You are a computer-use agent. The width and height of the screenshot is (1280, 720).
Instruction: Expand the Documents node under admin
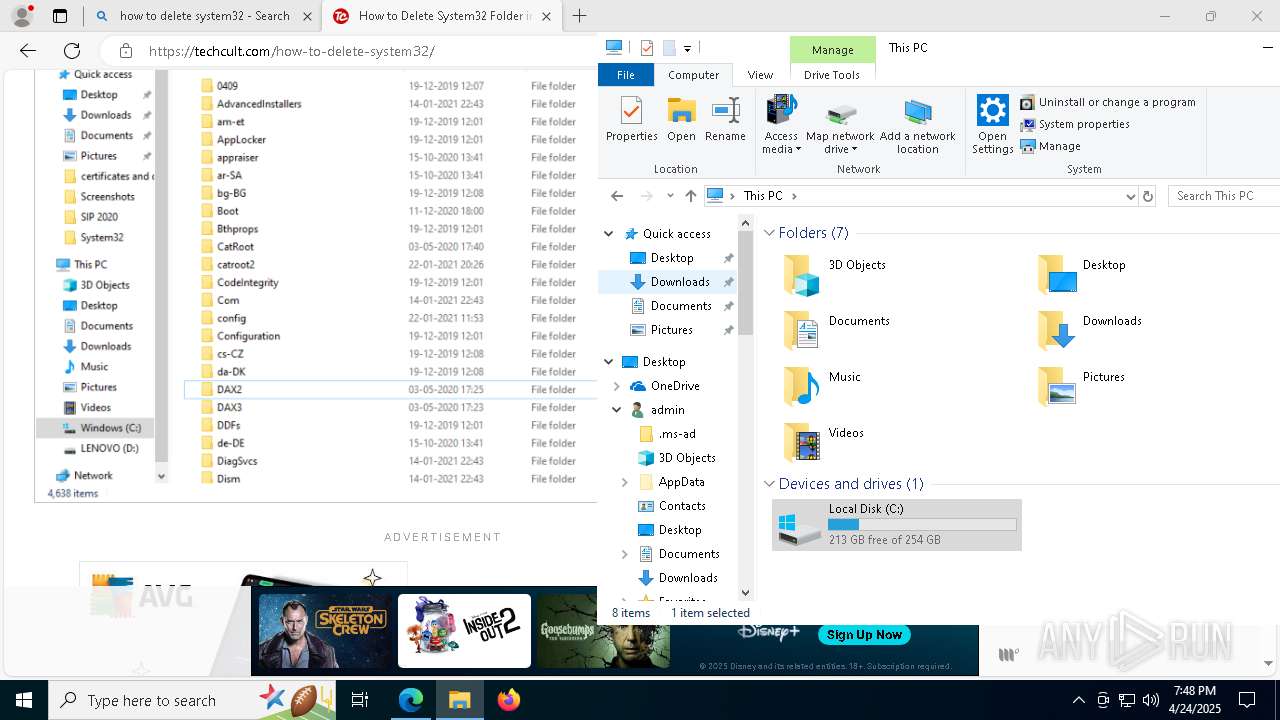[x=625, y=554]
